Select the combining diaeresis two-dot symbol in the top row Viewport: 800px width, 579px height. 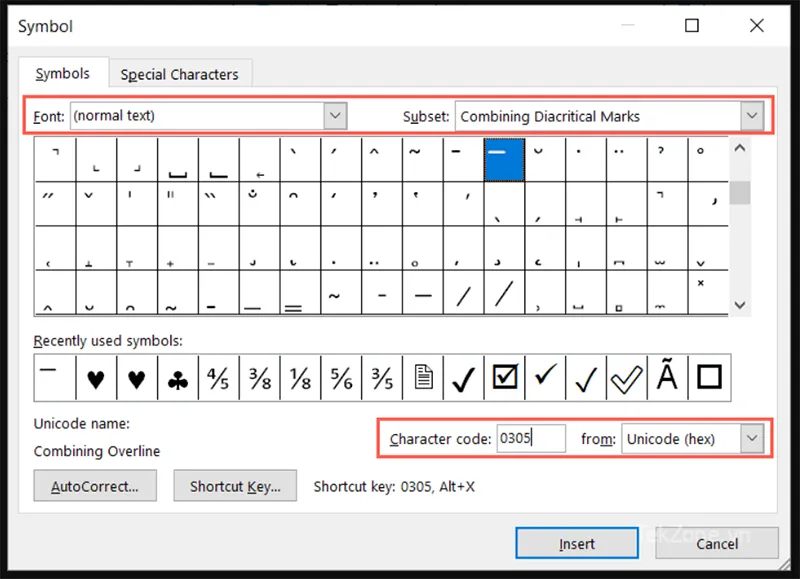coord(627,160)
